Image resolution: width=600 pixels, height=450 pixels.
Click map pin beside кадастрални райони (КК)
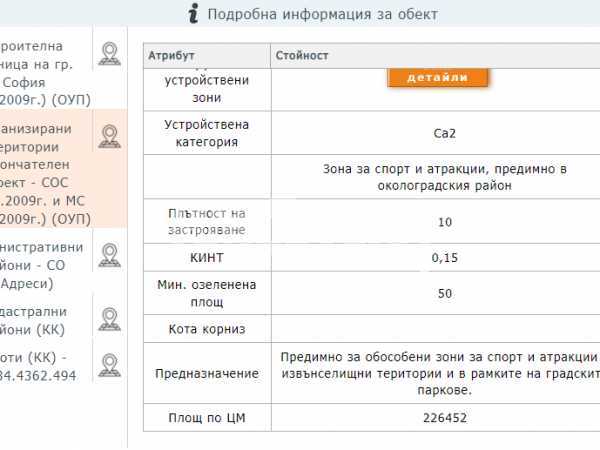click(x=109, y=319)
